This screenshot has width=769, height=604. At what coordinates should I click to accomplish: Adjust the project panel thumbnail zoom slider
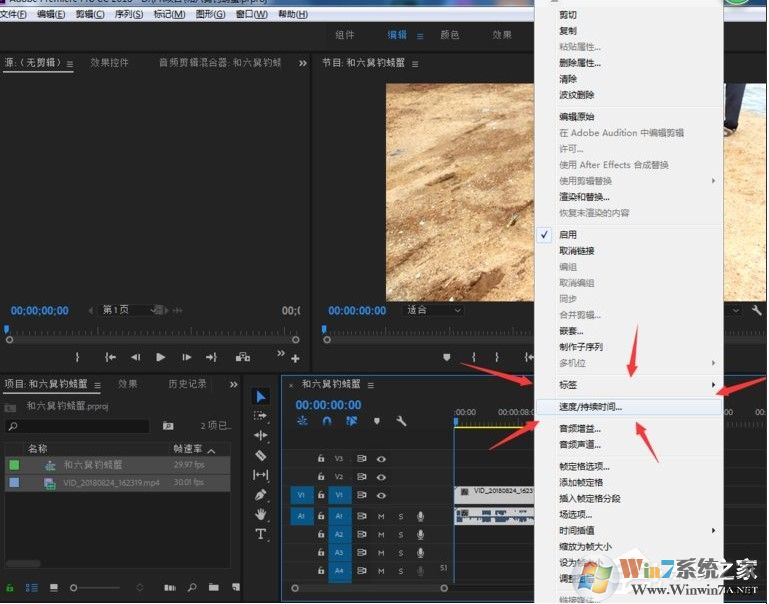76,587
